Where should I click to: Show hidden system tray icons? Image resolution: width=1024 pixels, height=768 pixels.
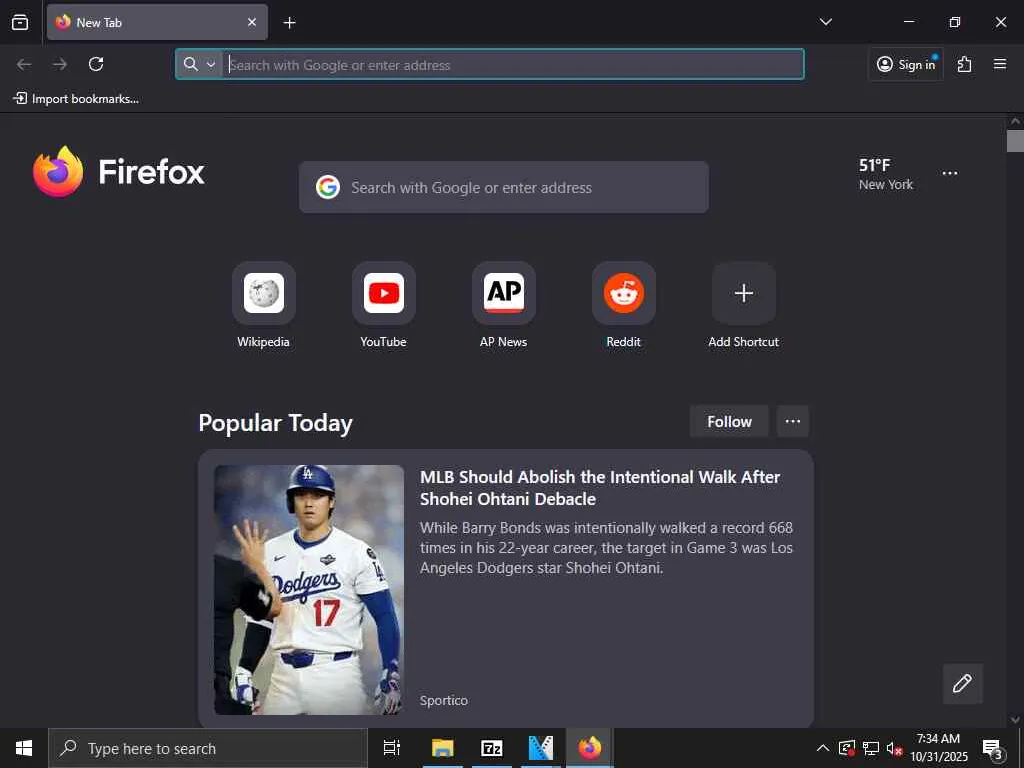(x=823, y=748)
